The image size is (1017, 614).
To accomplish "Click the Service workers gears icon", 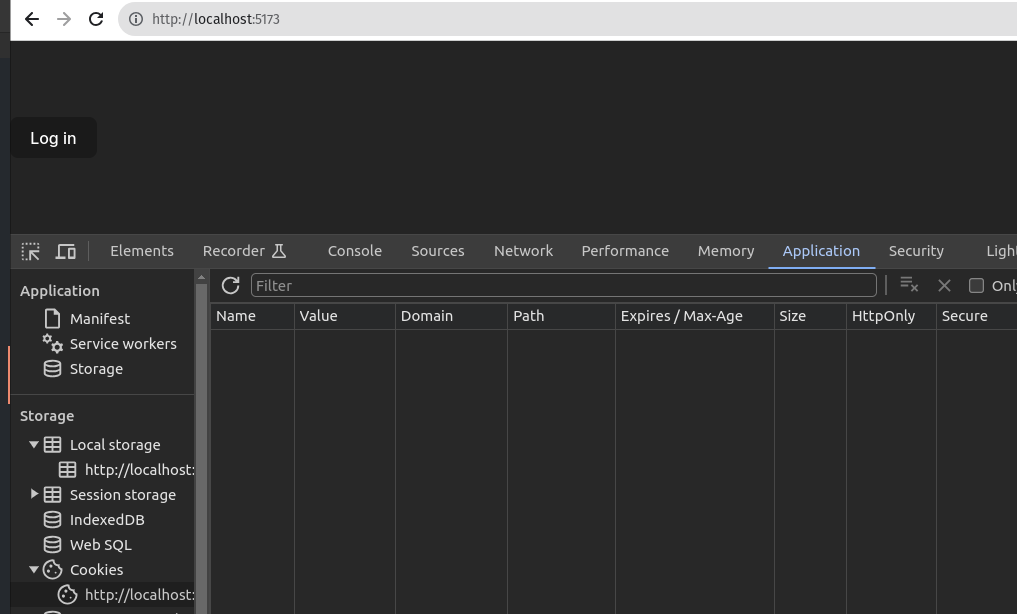I will (53, 344).
